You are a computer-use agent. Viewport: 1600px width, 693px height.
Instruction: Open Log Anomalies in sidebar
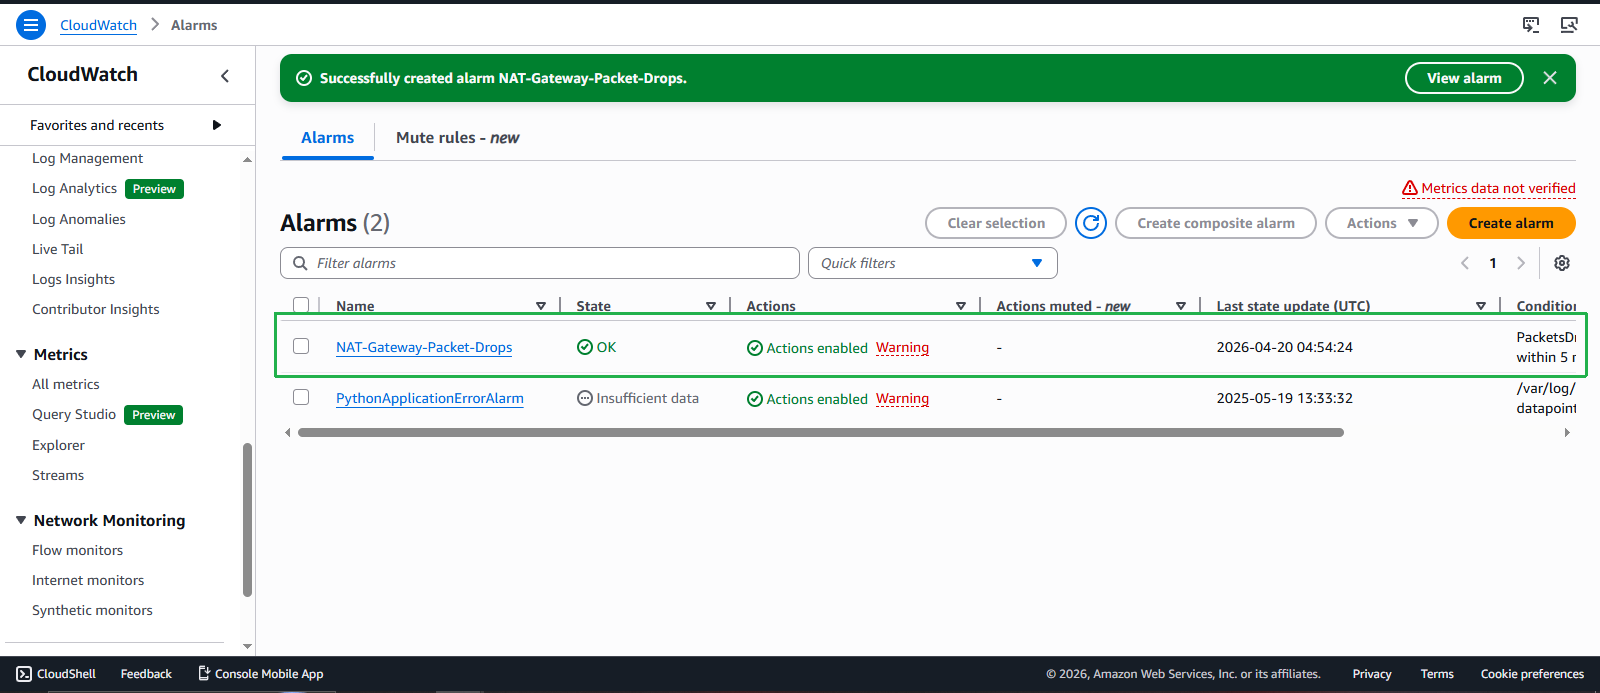pos(79,219)
